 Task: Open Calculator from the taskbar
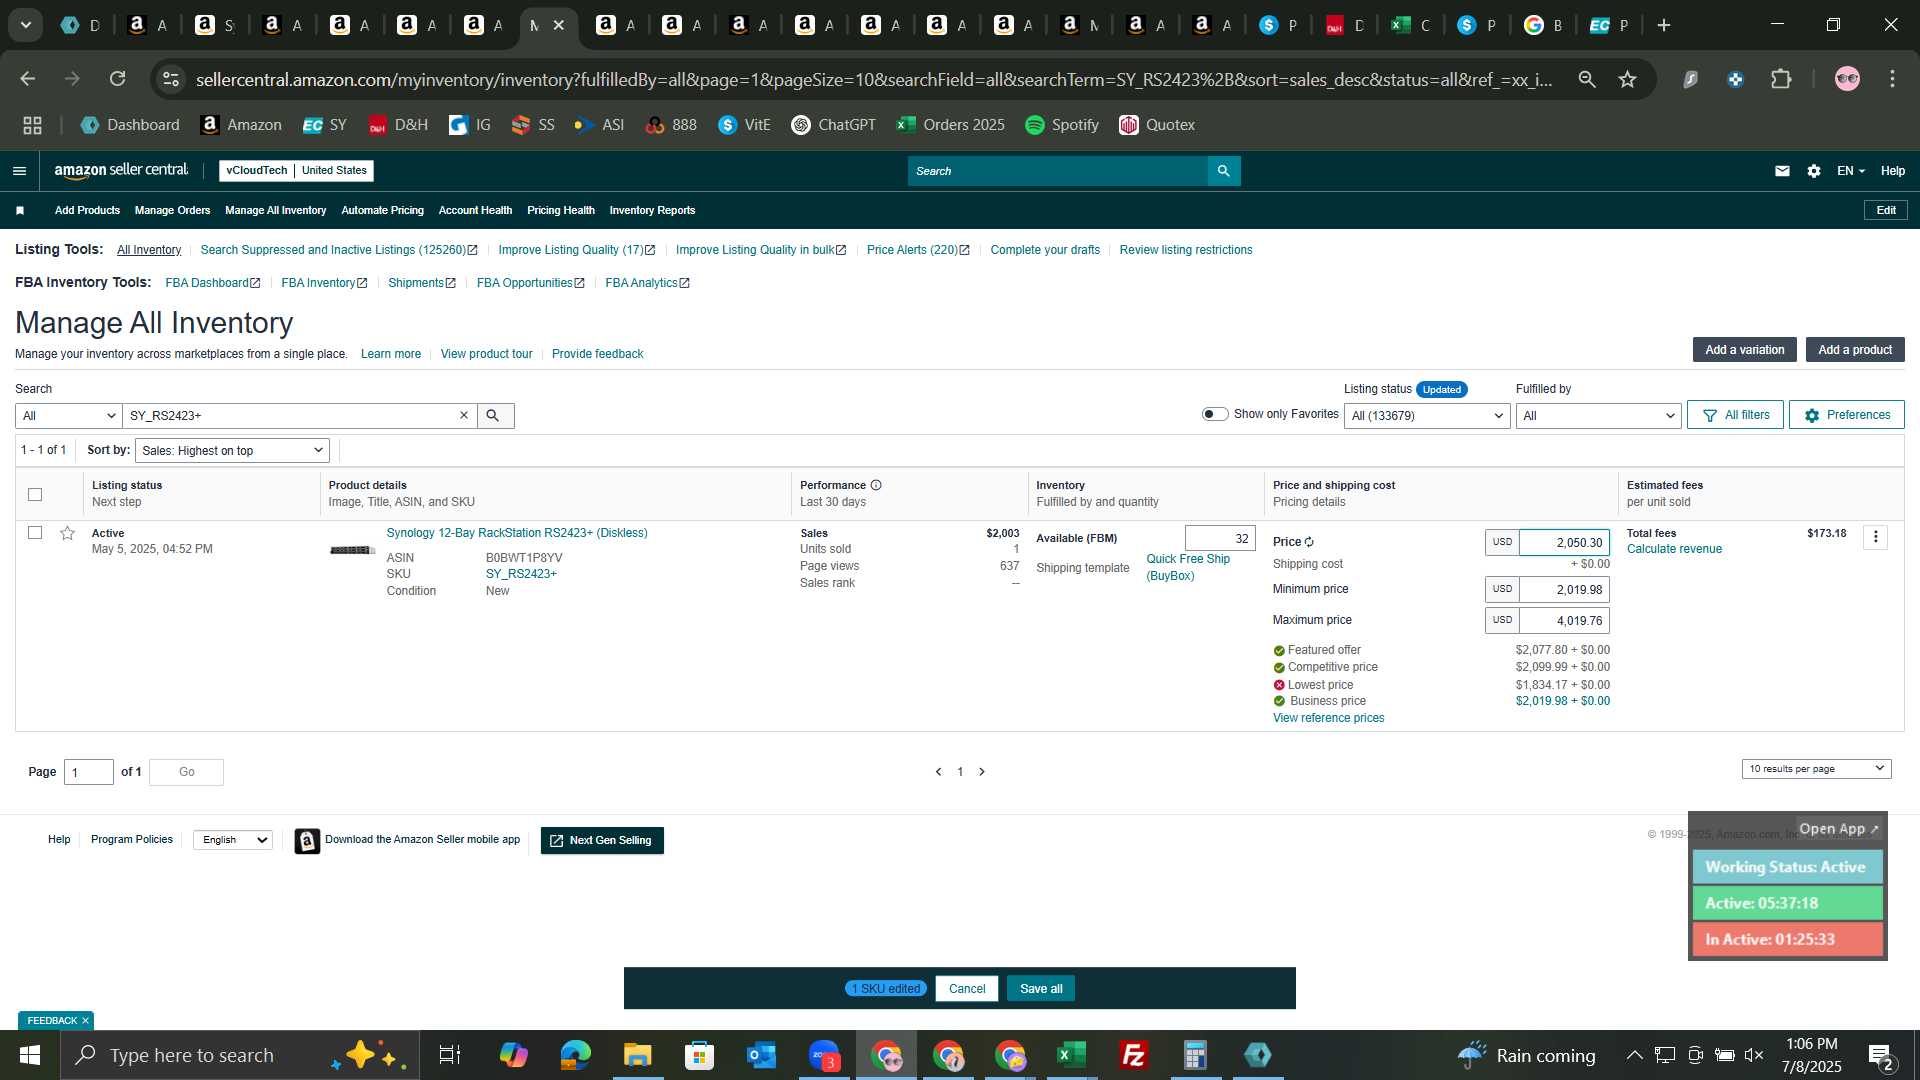point(1196,1055)
